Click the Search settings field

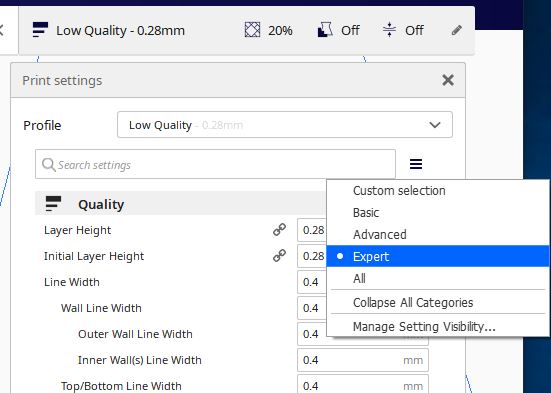pyautogui.click(x=215, y=164)
